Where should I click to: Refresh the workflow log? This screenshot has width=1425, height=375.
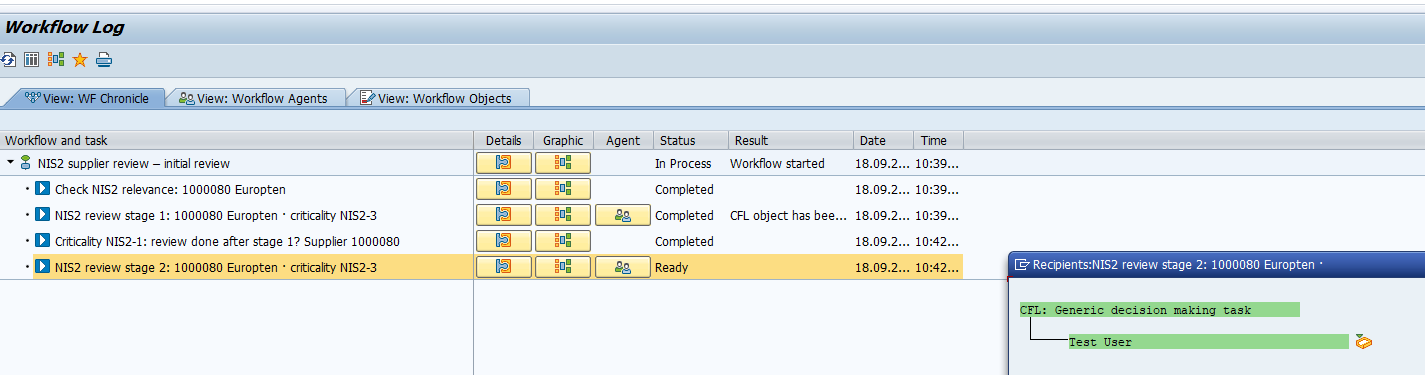point(8,60)
